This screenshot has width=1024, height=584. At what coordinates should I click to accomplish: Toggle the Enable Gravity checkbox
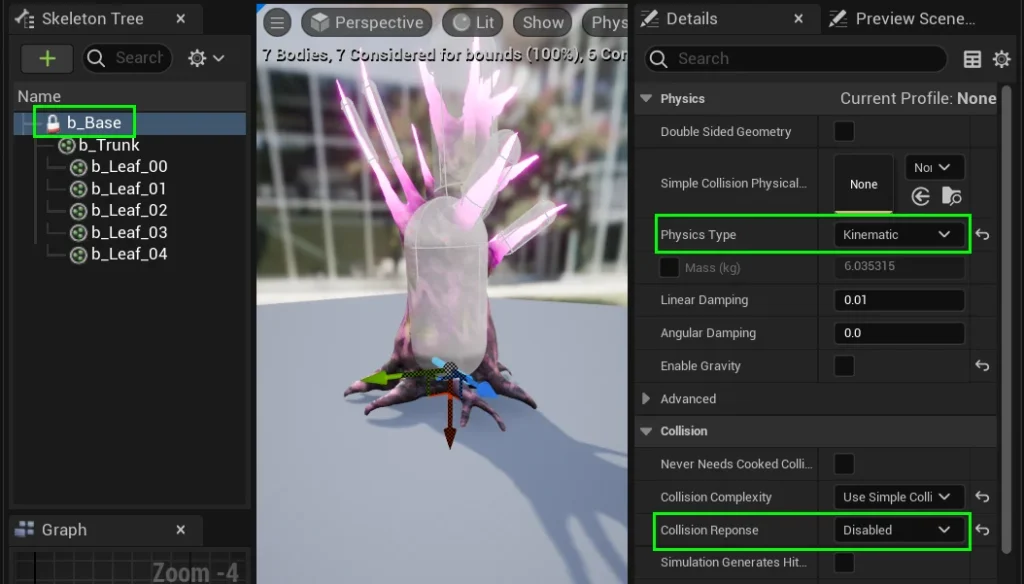(x=844, y=366)
